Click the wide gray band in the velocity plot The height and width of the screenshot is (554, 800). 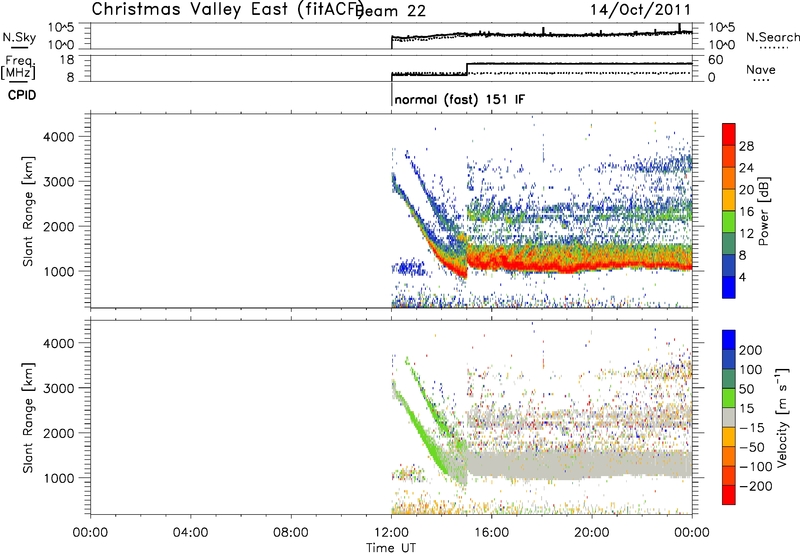579,465
